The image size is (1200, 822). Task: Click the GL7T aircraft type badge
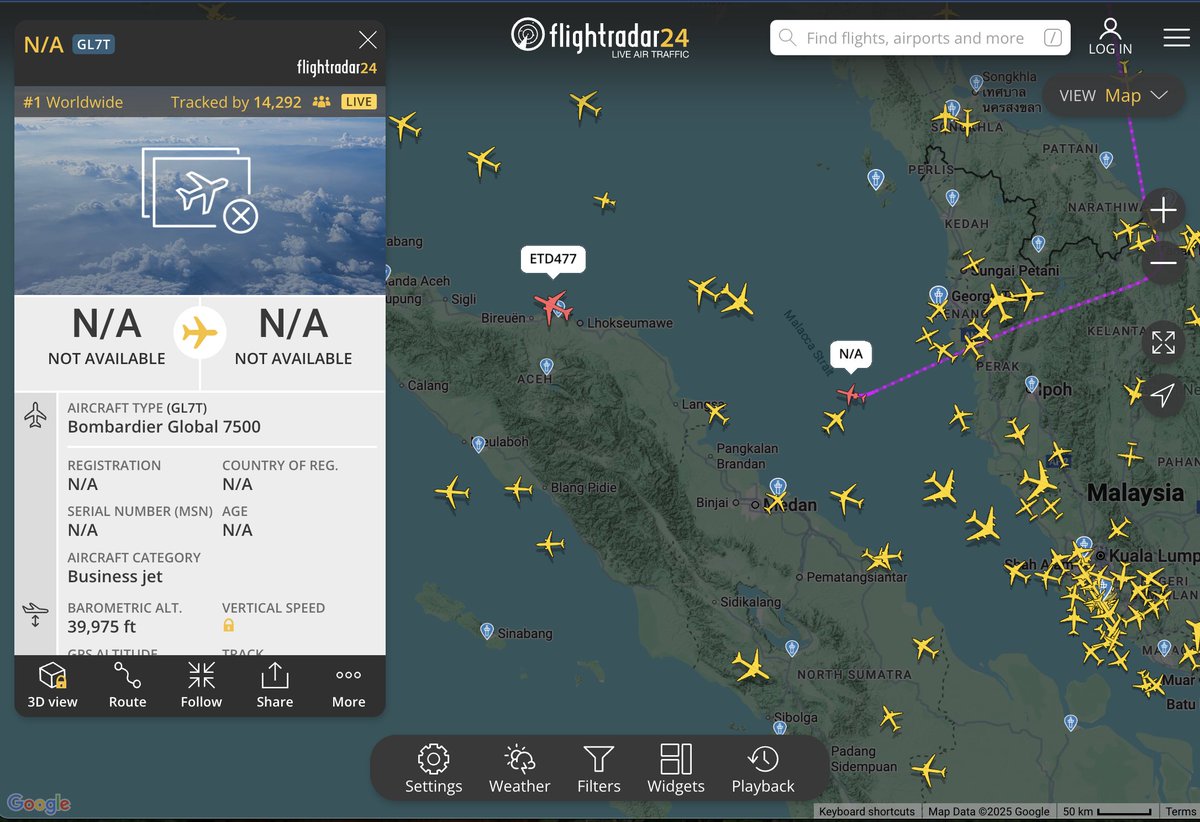coord(94,44)
